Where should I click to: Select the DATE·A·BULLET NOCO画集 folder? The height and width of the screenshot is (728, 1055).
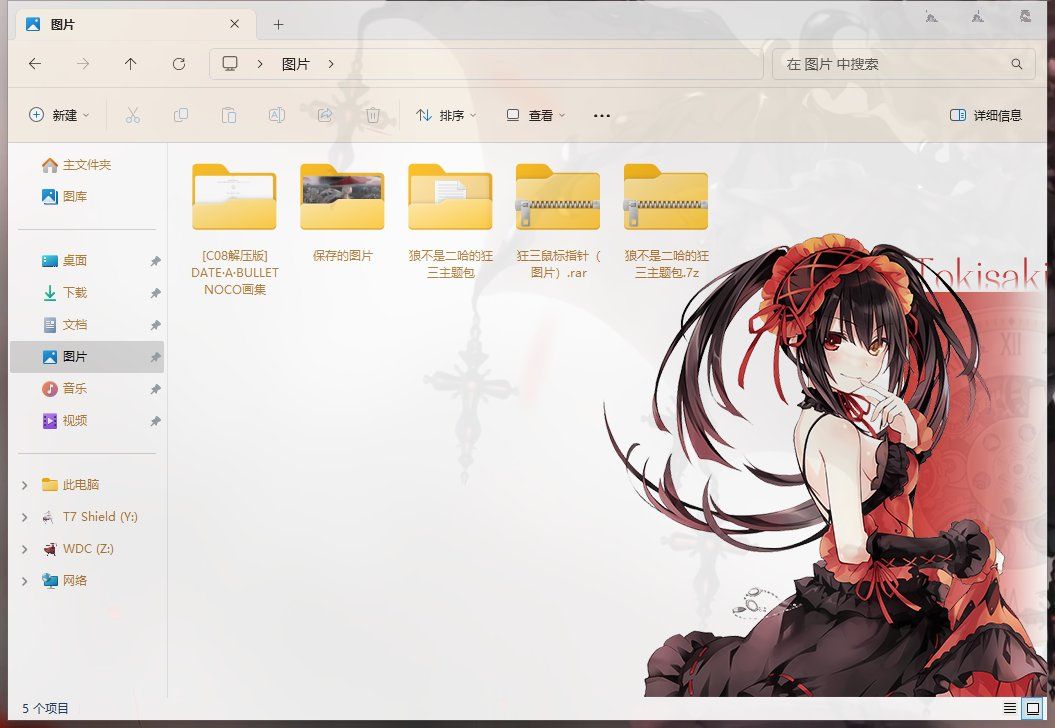[234, 229]
